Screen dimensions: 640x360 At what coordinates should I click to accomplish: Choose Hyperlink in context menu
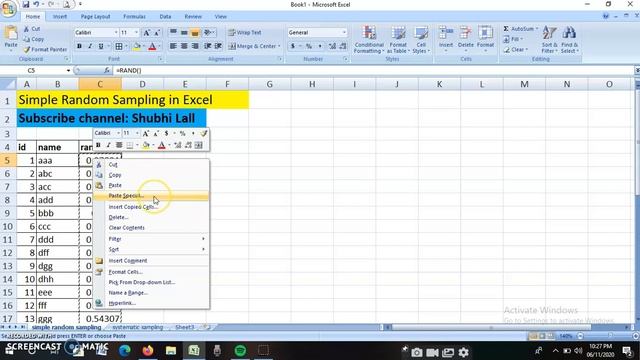tap(151, 303)
